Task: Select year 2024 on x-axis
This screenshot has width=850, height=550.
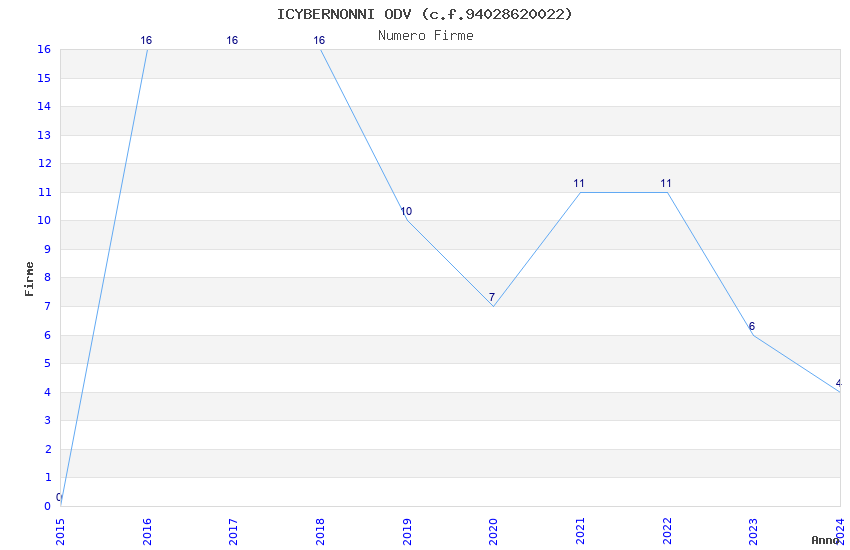Action: [840, 532]
